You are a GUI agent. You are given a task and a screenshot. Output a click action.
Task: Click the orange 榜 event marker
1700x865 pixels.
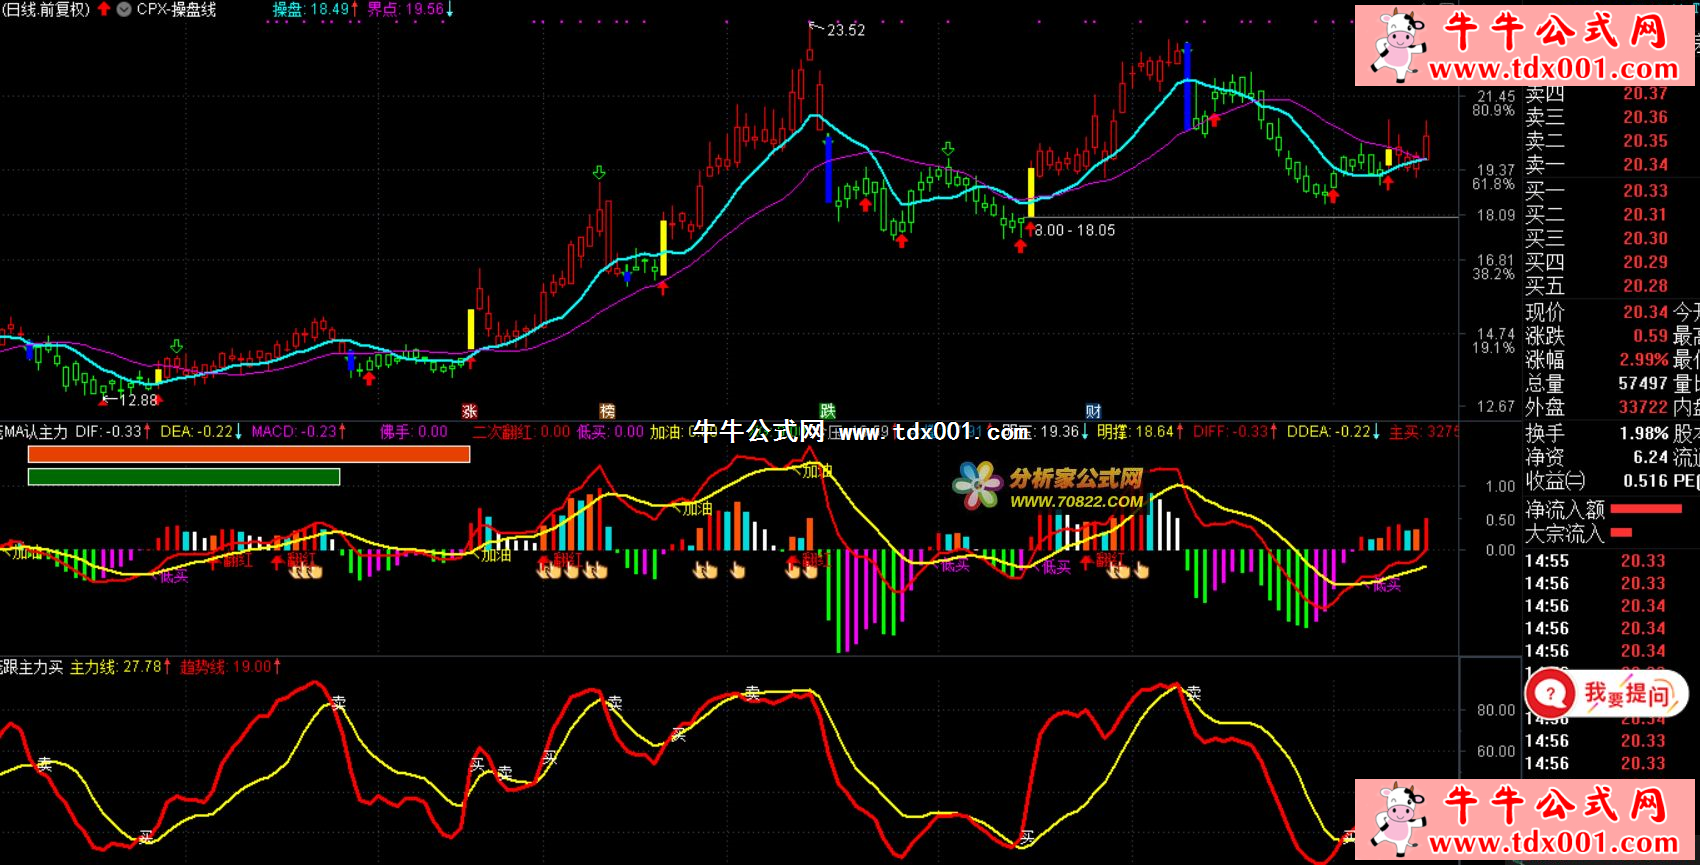607,411
